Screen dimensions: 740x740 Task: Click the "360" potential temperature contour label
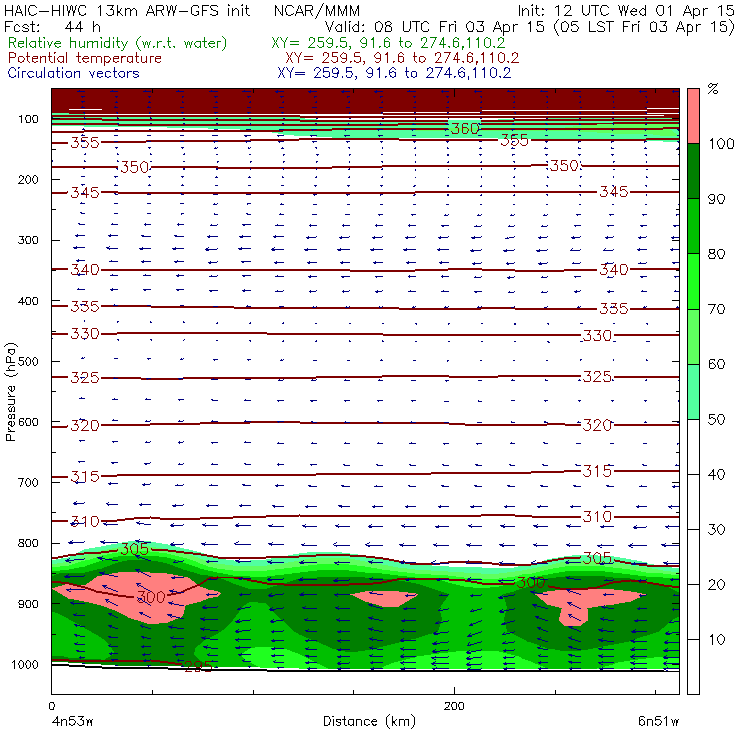[x=465, y=129]
